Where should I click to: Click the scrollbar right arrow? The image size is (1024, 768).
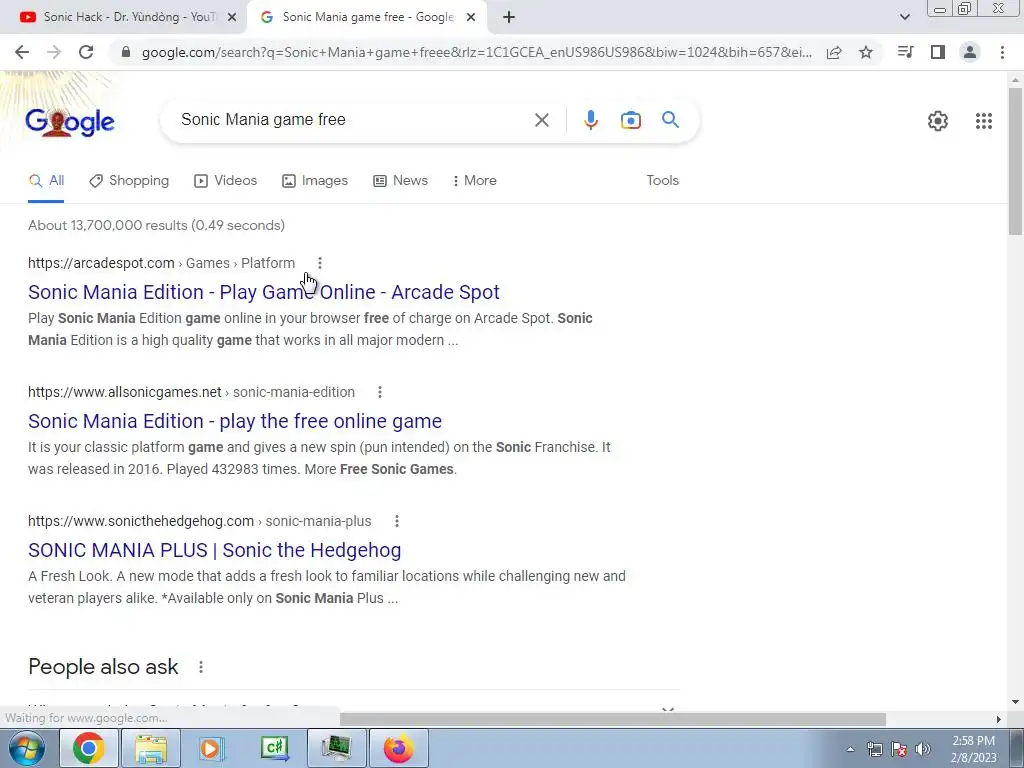[x=998, y=719]
